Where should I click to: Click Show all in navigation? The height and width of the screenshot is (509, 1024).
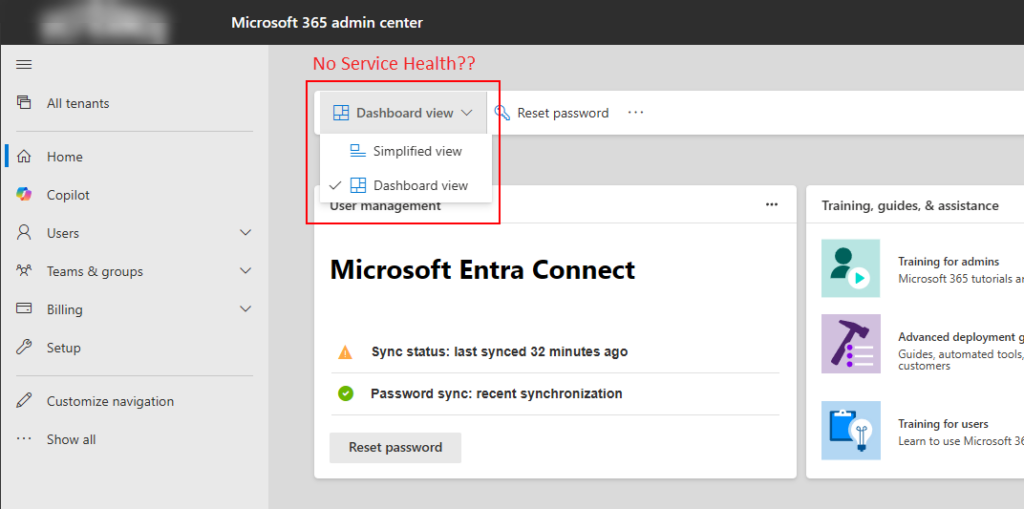coord(71,439)
